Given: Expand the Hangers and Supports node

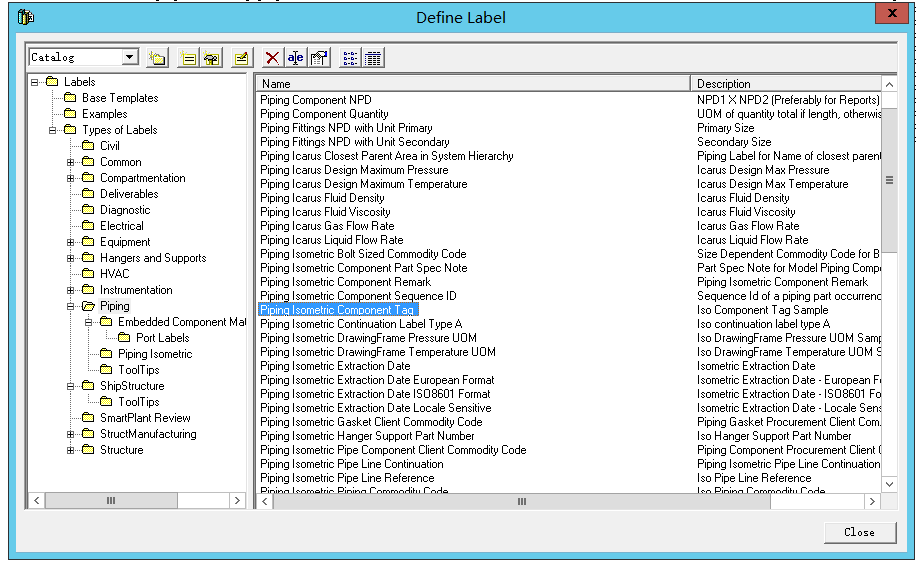Looking at the screenshot, I should point(70,258).
